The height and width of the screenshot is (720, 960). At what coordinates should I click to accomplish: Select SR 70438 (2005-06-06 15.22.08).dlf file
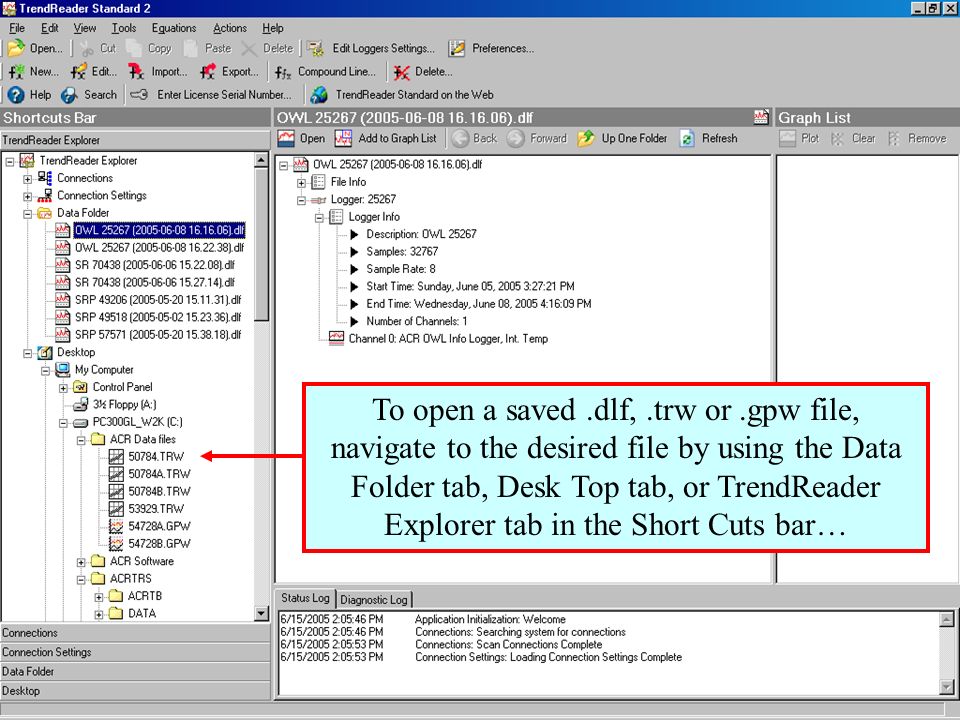[155, 265]
